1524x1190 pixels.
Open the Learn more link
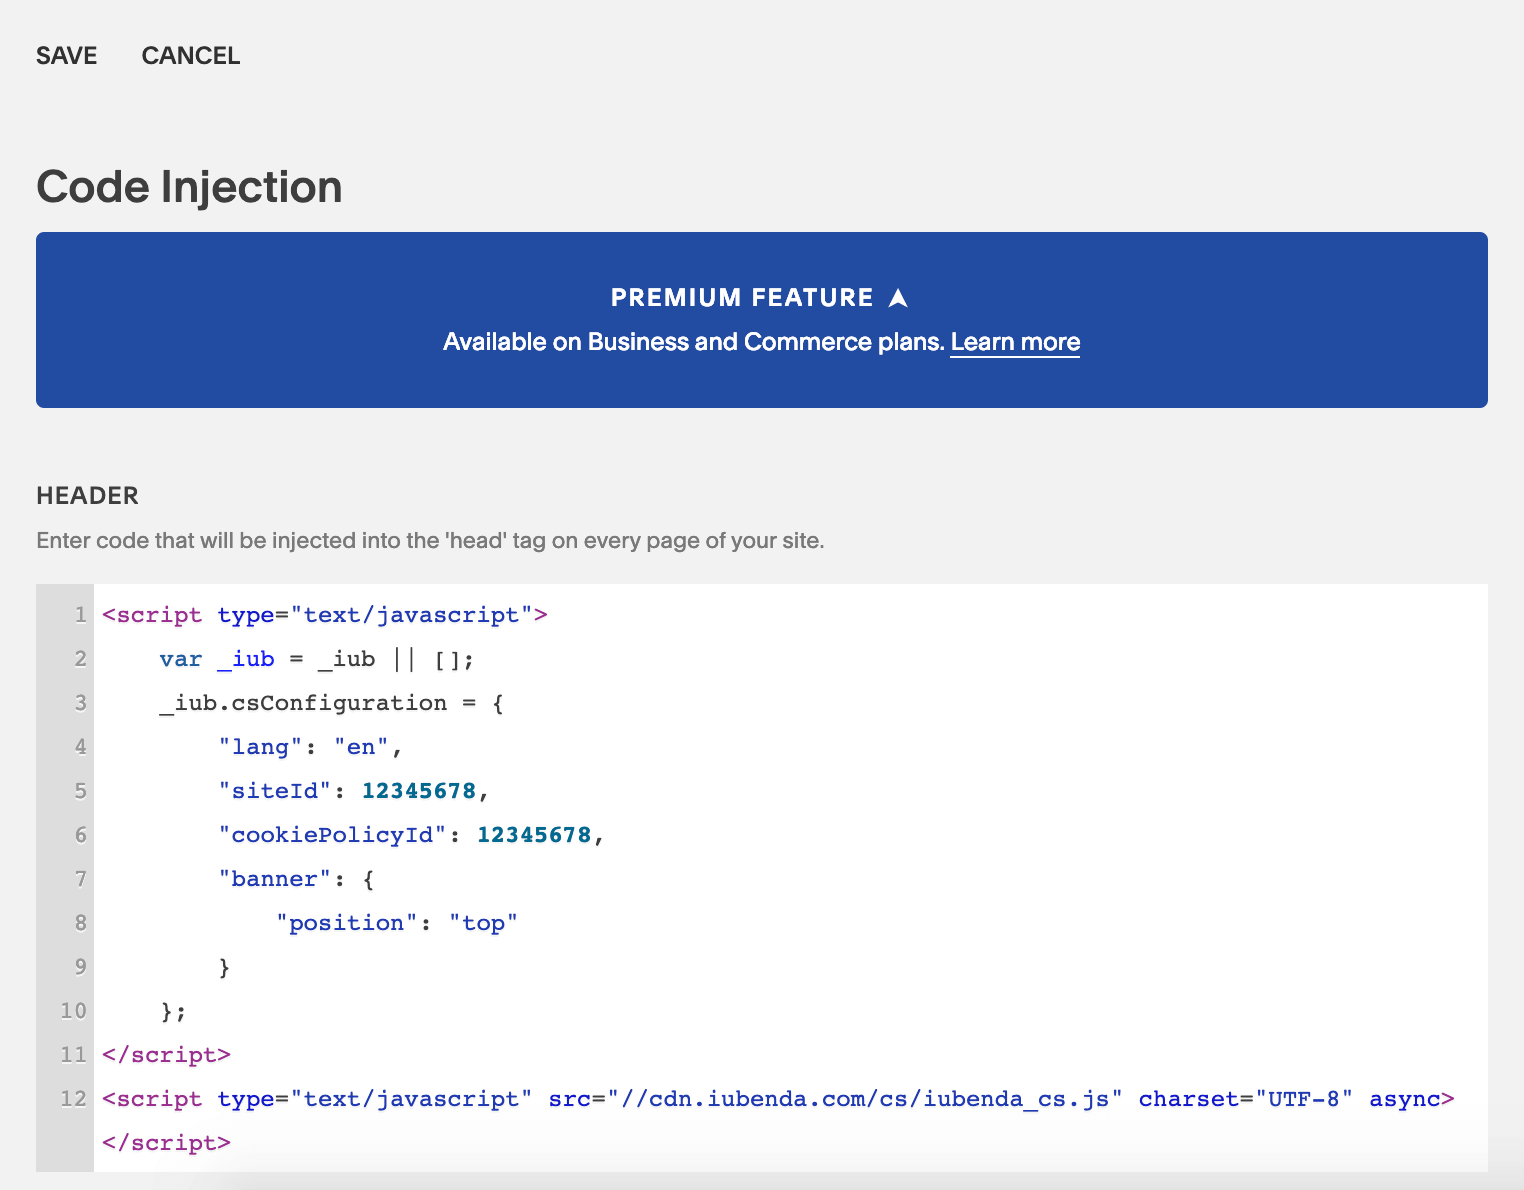(1014, 342)
